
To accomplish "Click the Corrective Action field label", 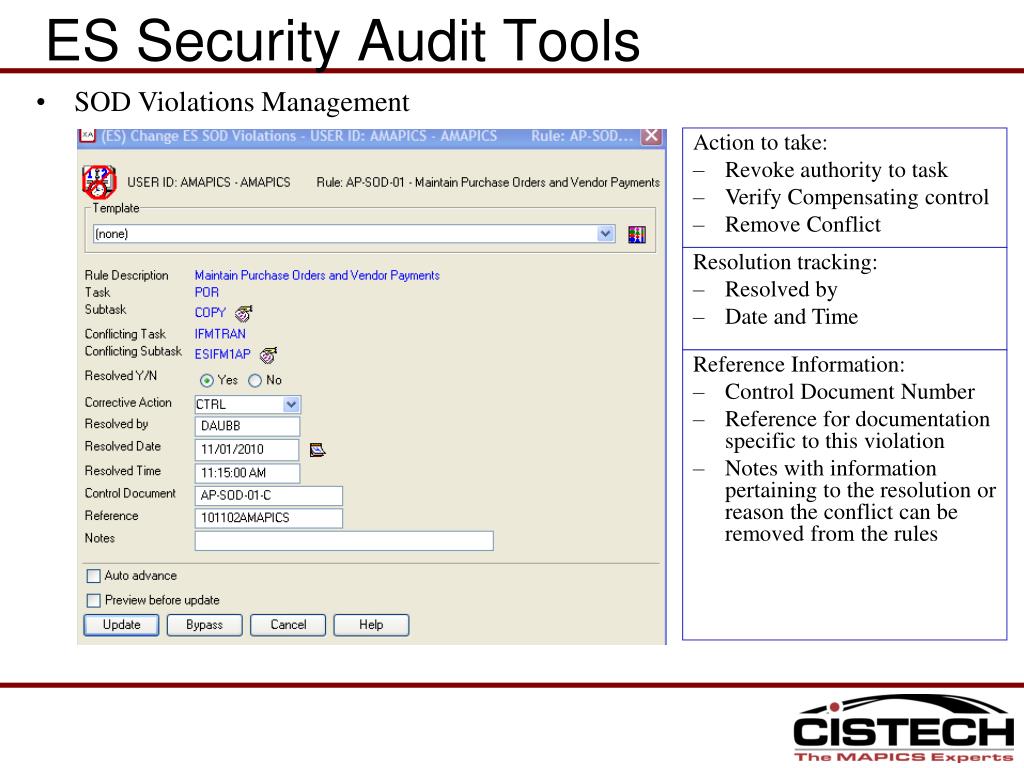I will click(128, 402).
